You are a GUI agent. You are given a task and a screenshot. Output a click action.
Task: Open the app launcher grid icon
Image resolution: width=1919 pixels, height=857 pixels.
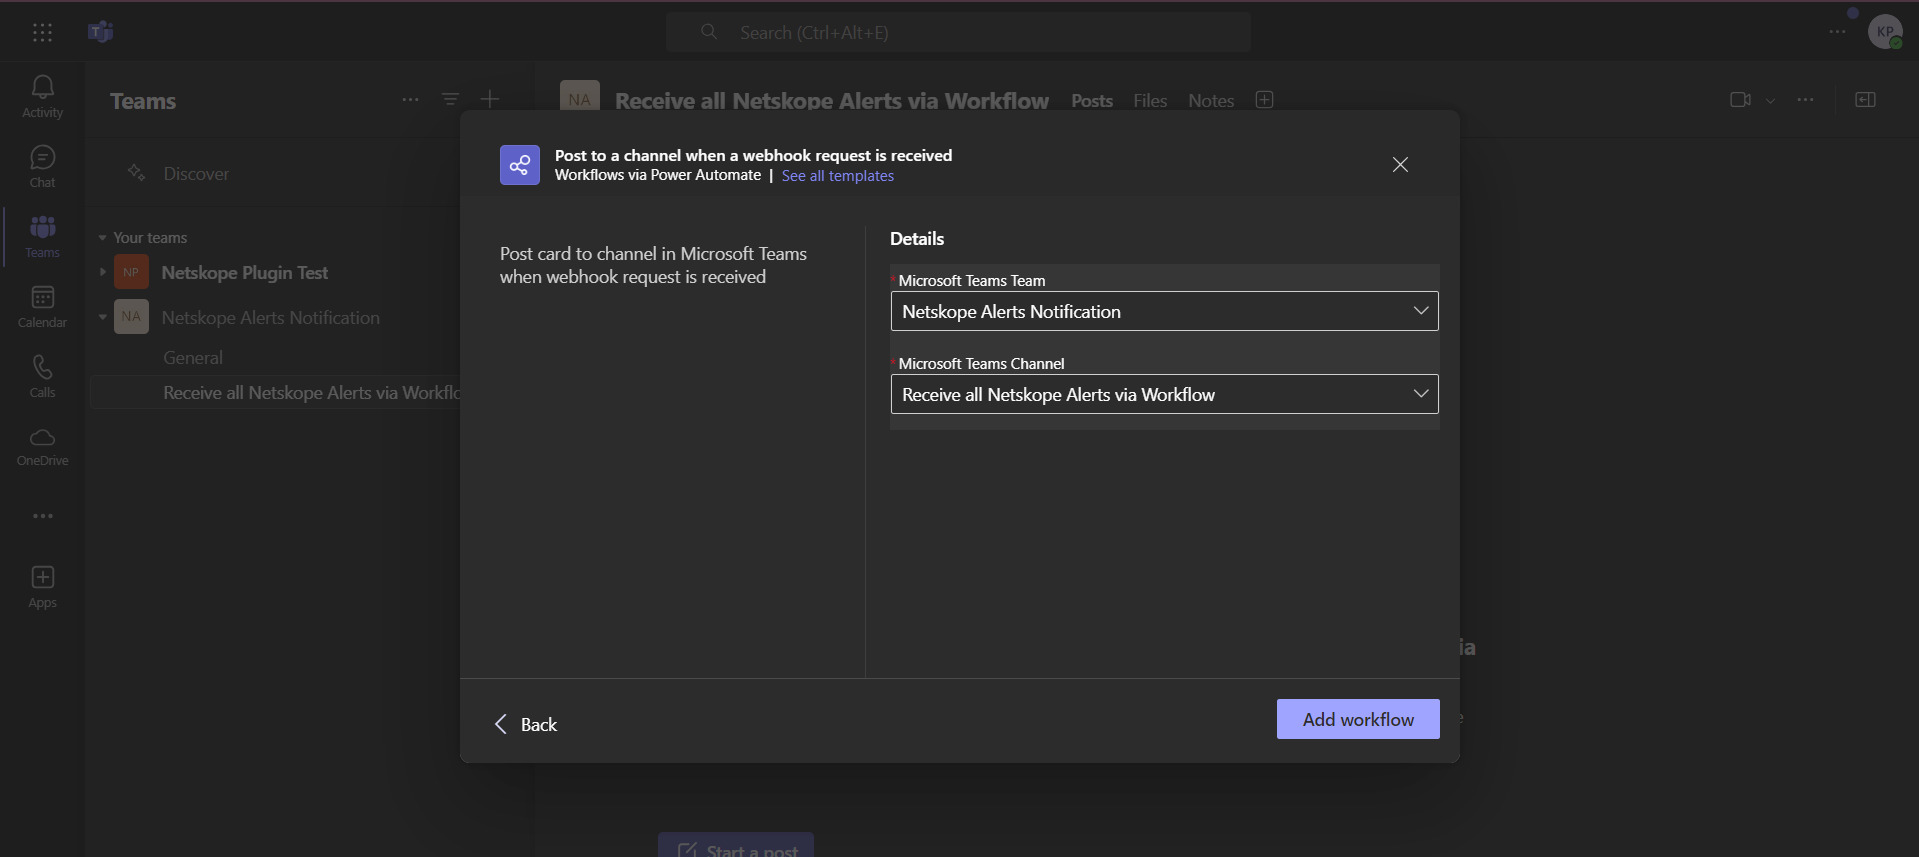tap(42, 32)
